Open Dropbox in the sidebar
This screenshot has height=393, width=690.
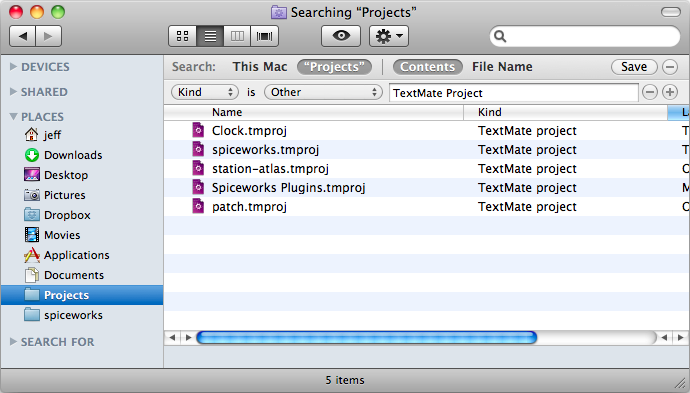pyautogui.click(x=57, y=215)
